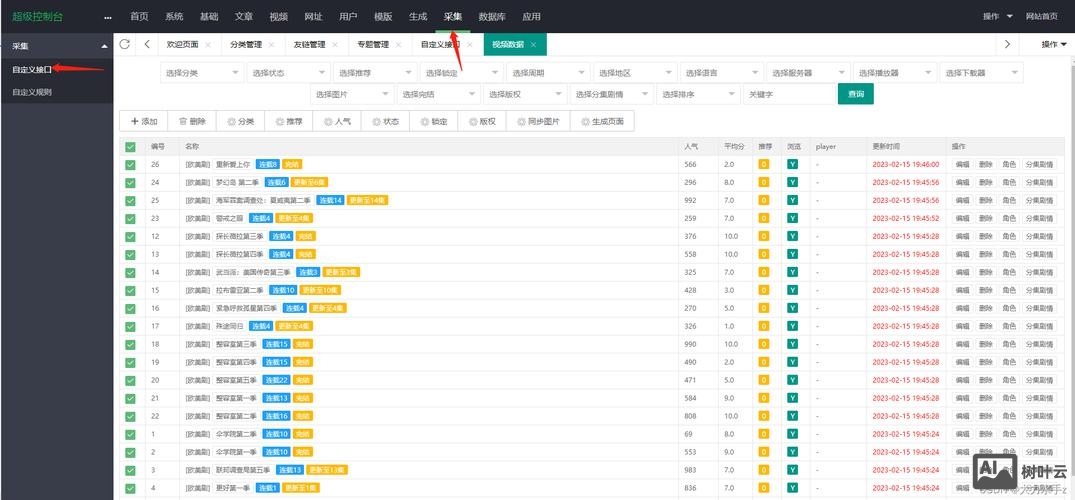Image resolution: width=1075 pixels, height=500 pixels.
Task: Click the yellow 0 badge in row 17
Action: pos(763,326)
